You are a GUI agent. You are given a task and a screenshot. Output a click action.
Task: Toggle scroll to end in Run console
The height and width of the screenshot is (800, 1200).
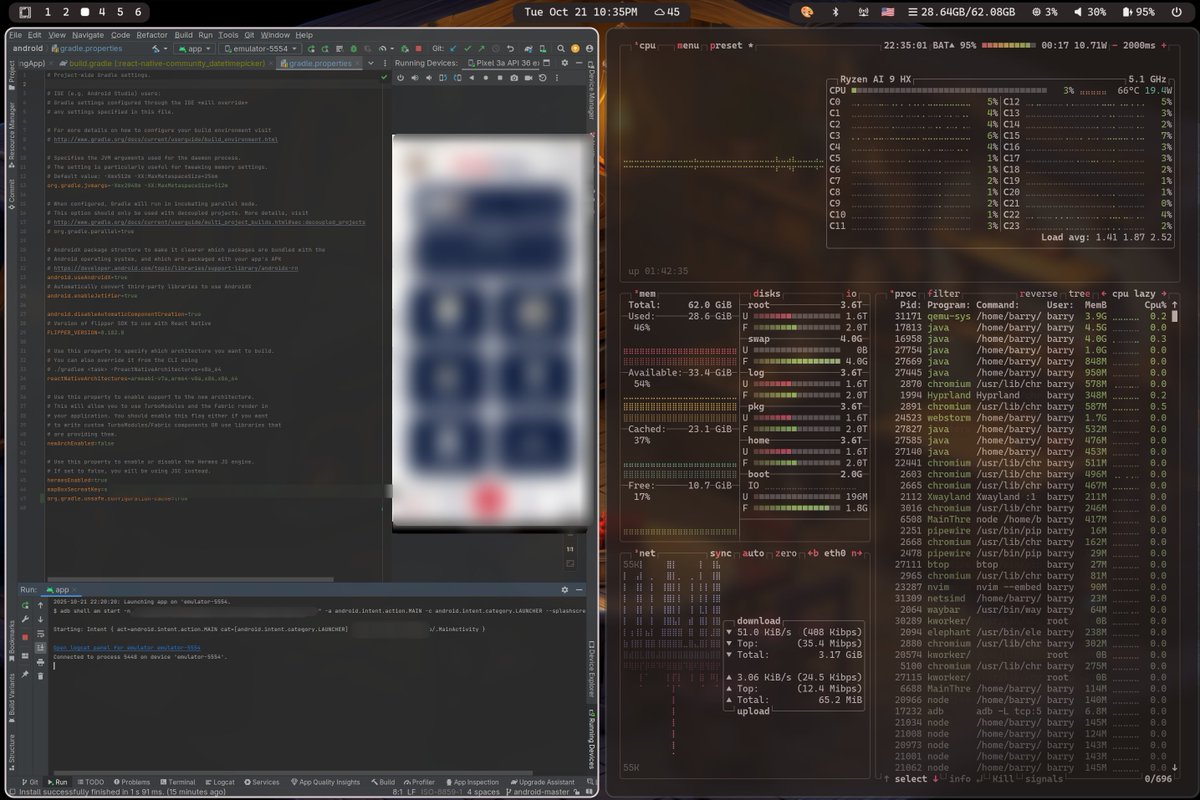click(40, 647)
